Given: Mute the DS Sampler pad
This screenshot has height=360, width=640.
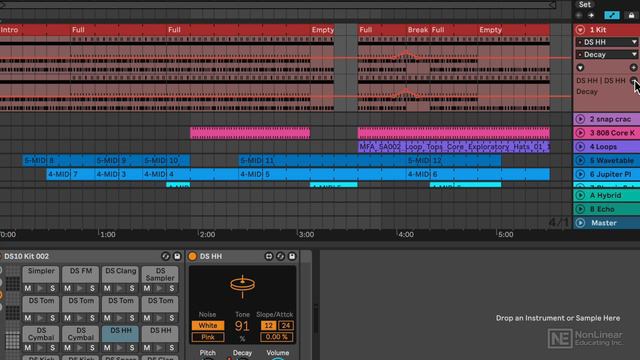Looking at the screenshot, I should (x=147, y=288).
